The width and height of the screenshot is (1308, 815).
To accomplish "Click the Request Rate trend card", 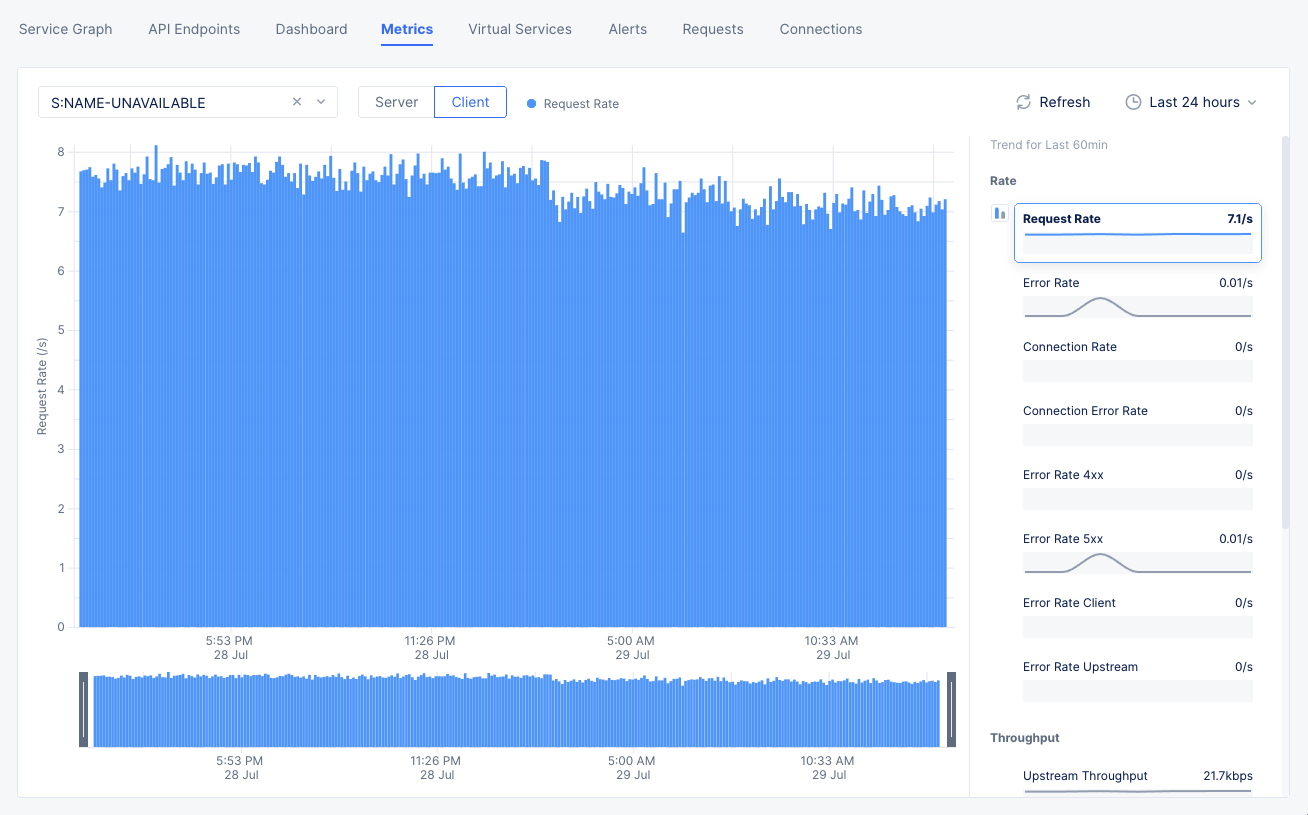I will tap(1137, 233).
